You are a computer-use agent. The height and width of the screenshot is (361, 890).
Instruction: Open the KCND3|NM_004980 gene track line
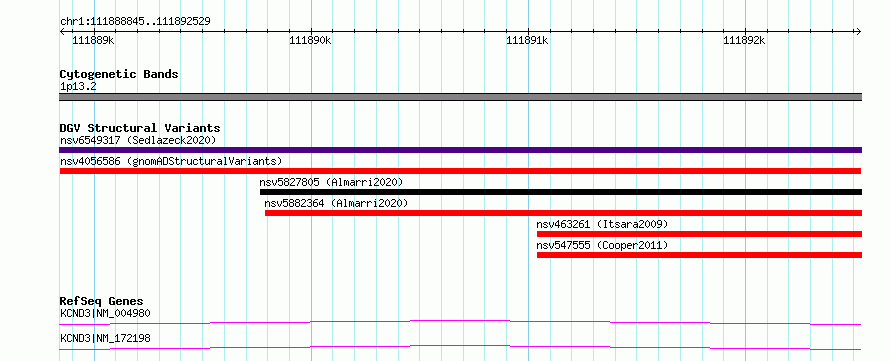point(460,322)
